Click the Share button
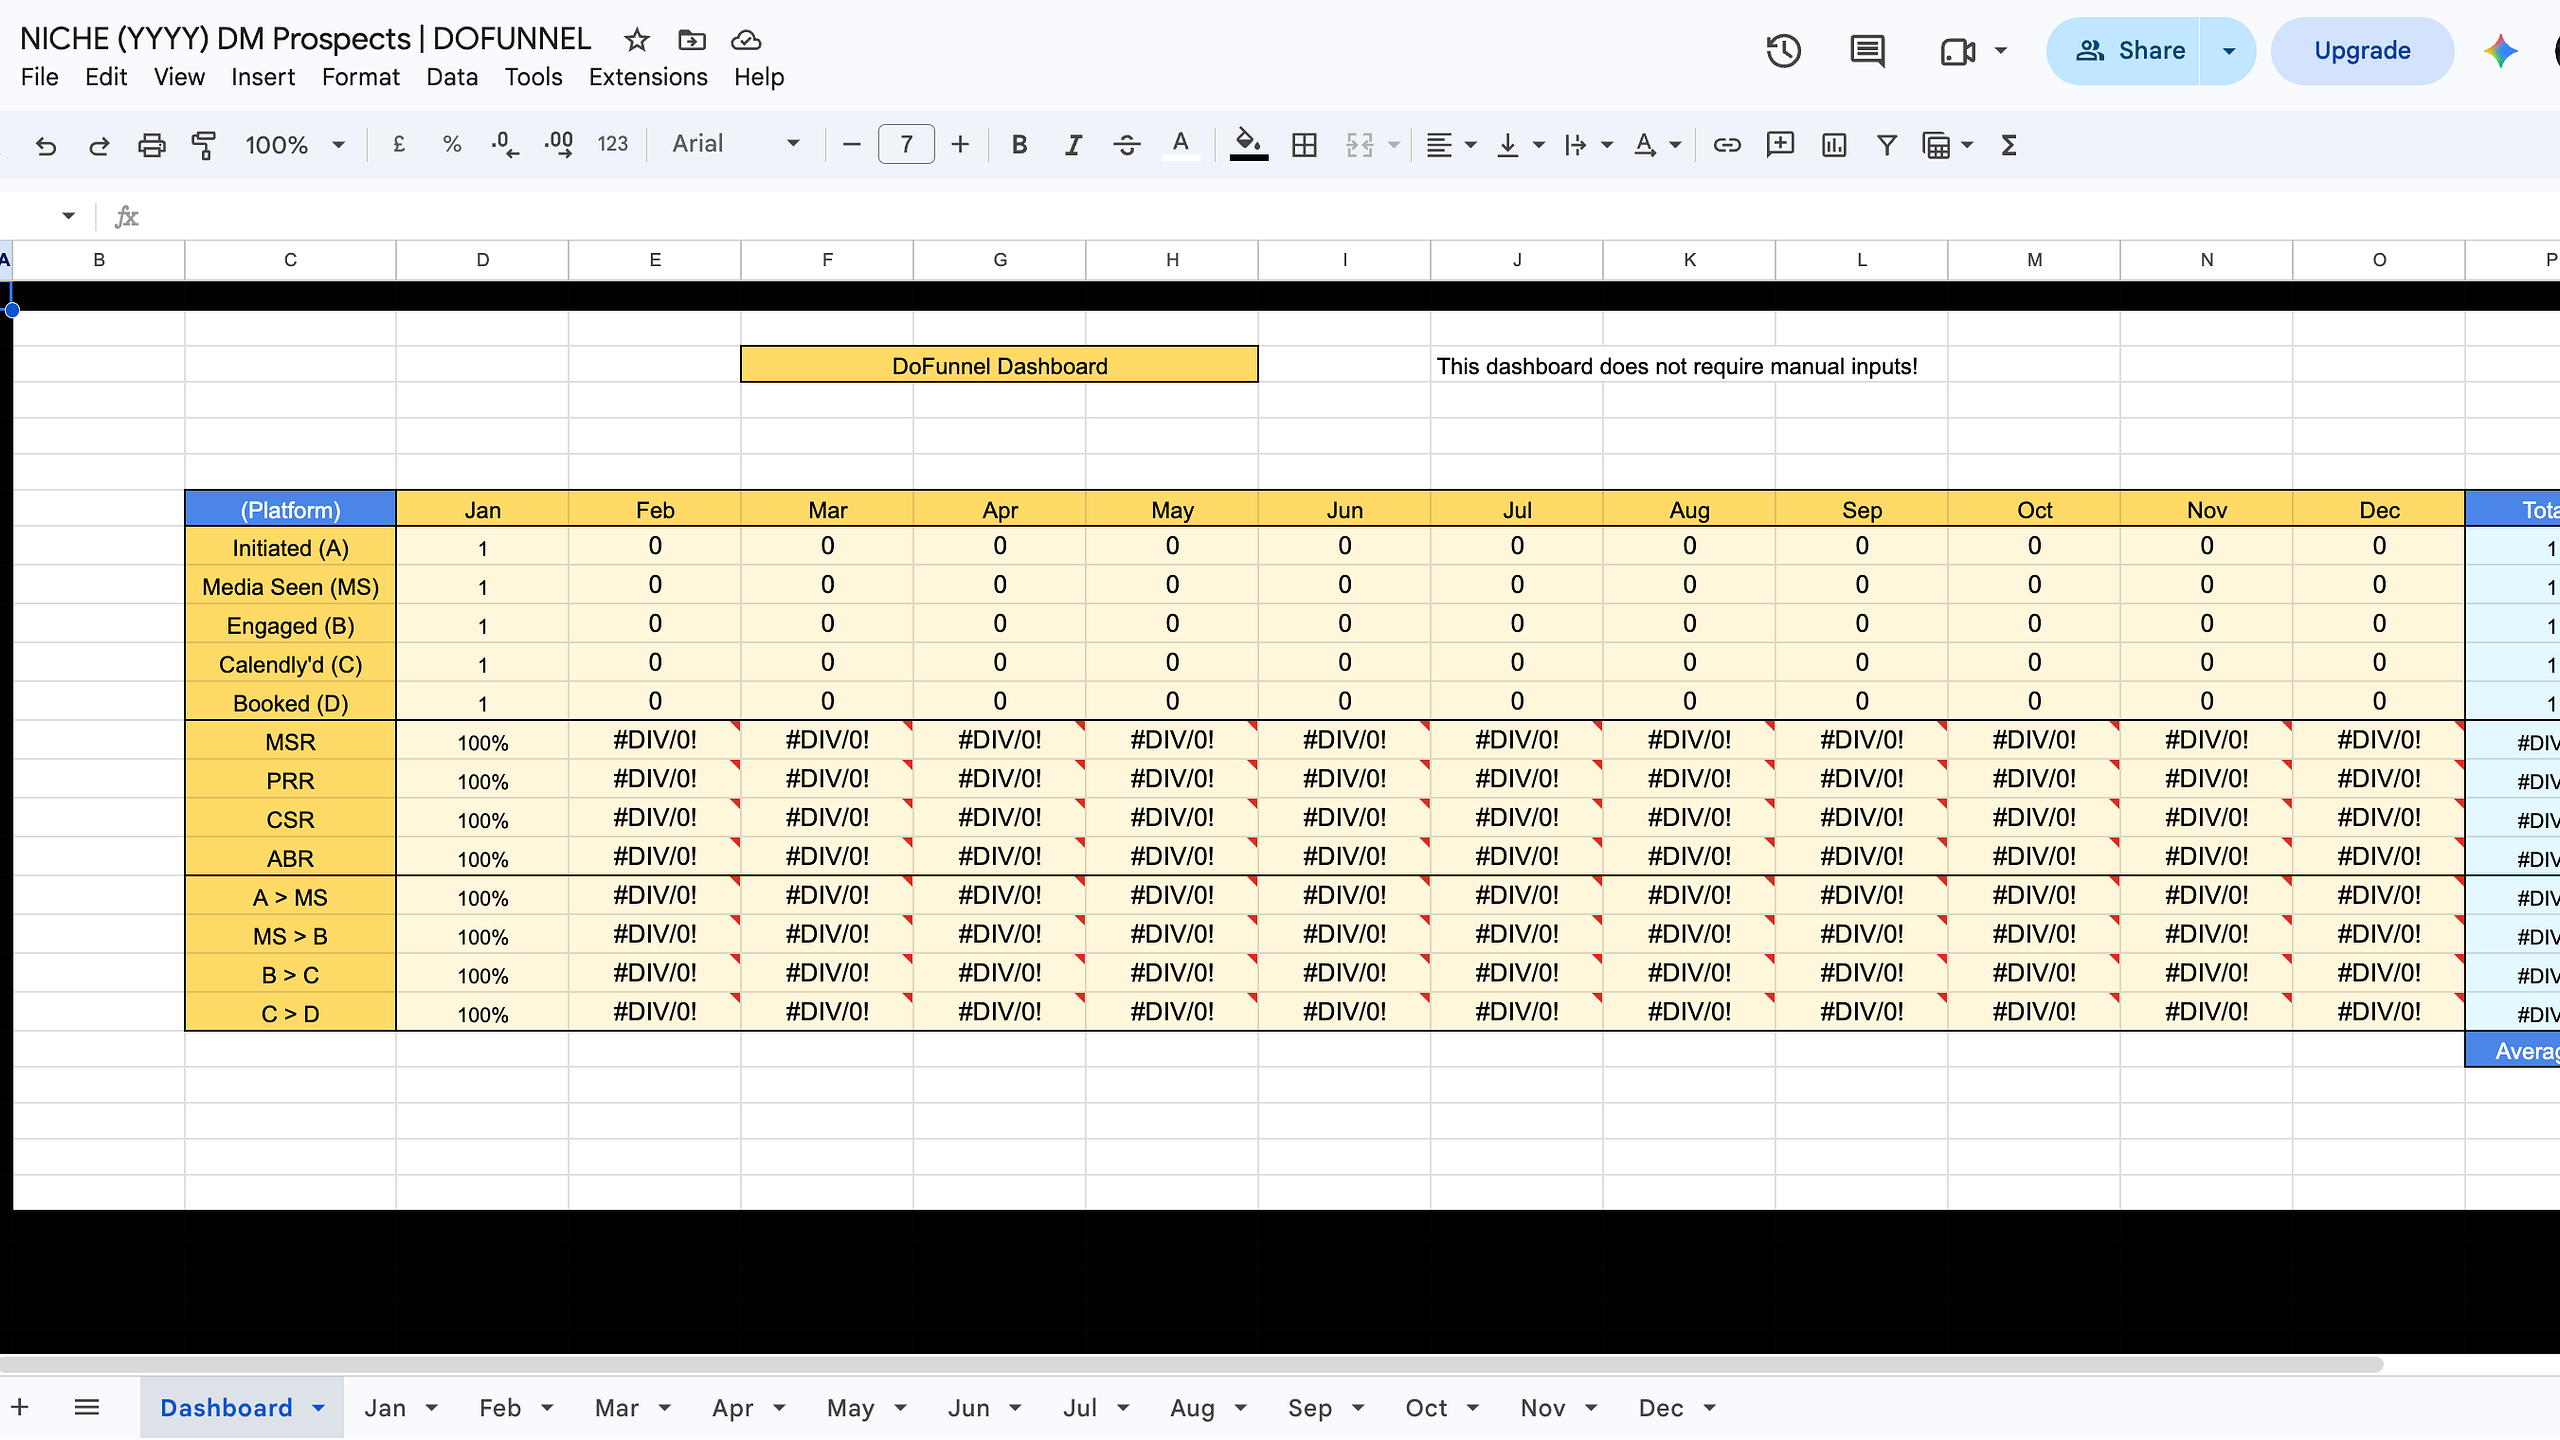2560x1440 pixels. tap(2124, 51)
